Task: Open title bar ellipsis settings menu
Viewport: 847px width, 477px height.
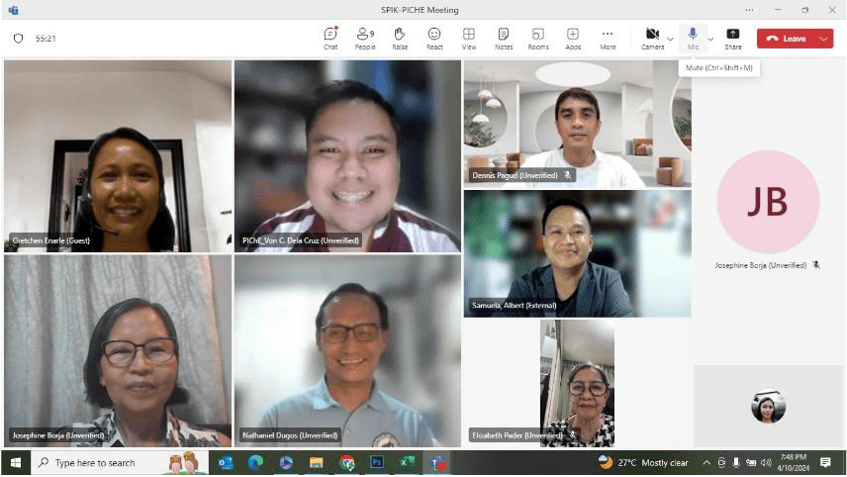Action: (749, 10)
